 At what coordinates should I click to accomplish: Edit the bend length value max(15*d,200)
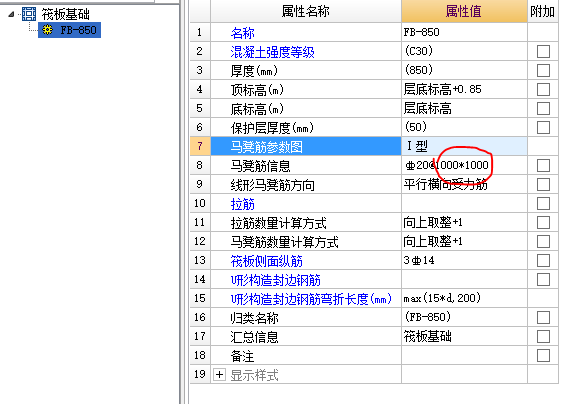(464, 298)
